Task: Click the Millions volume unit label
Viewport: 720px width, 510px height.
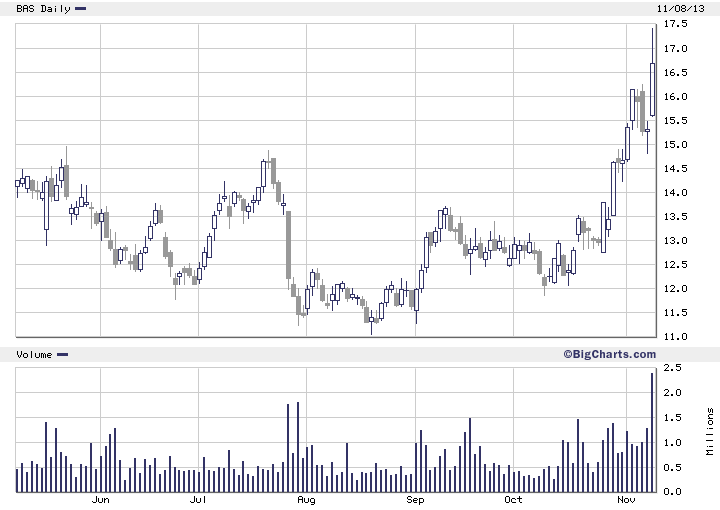Action: (x=710, y=432)
